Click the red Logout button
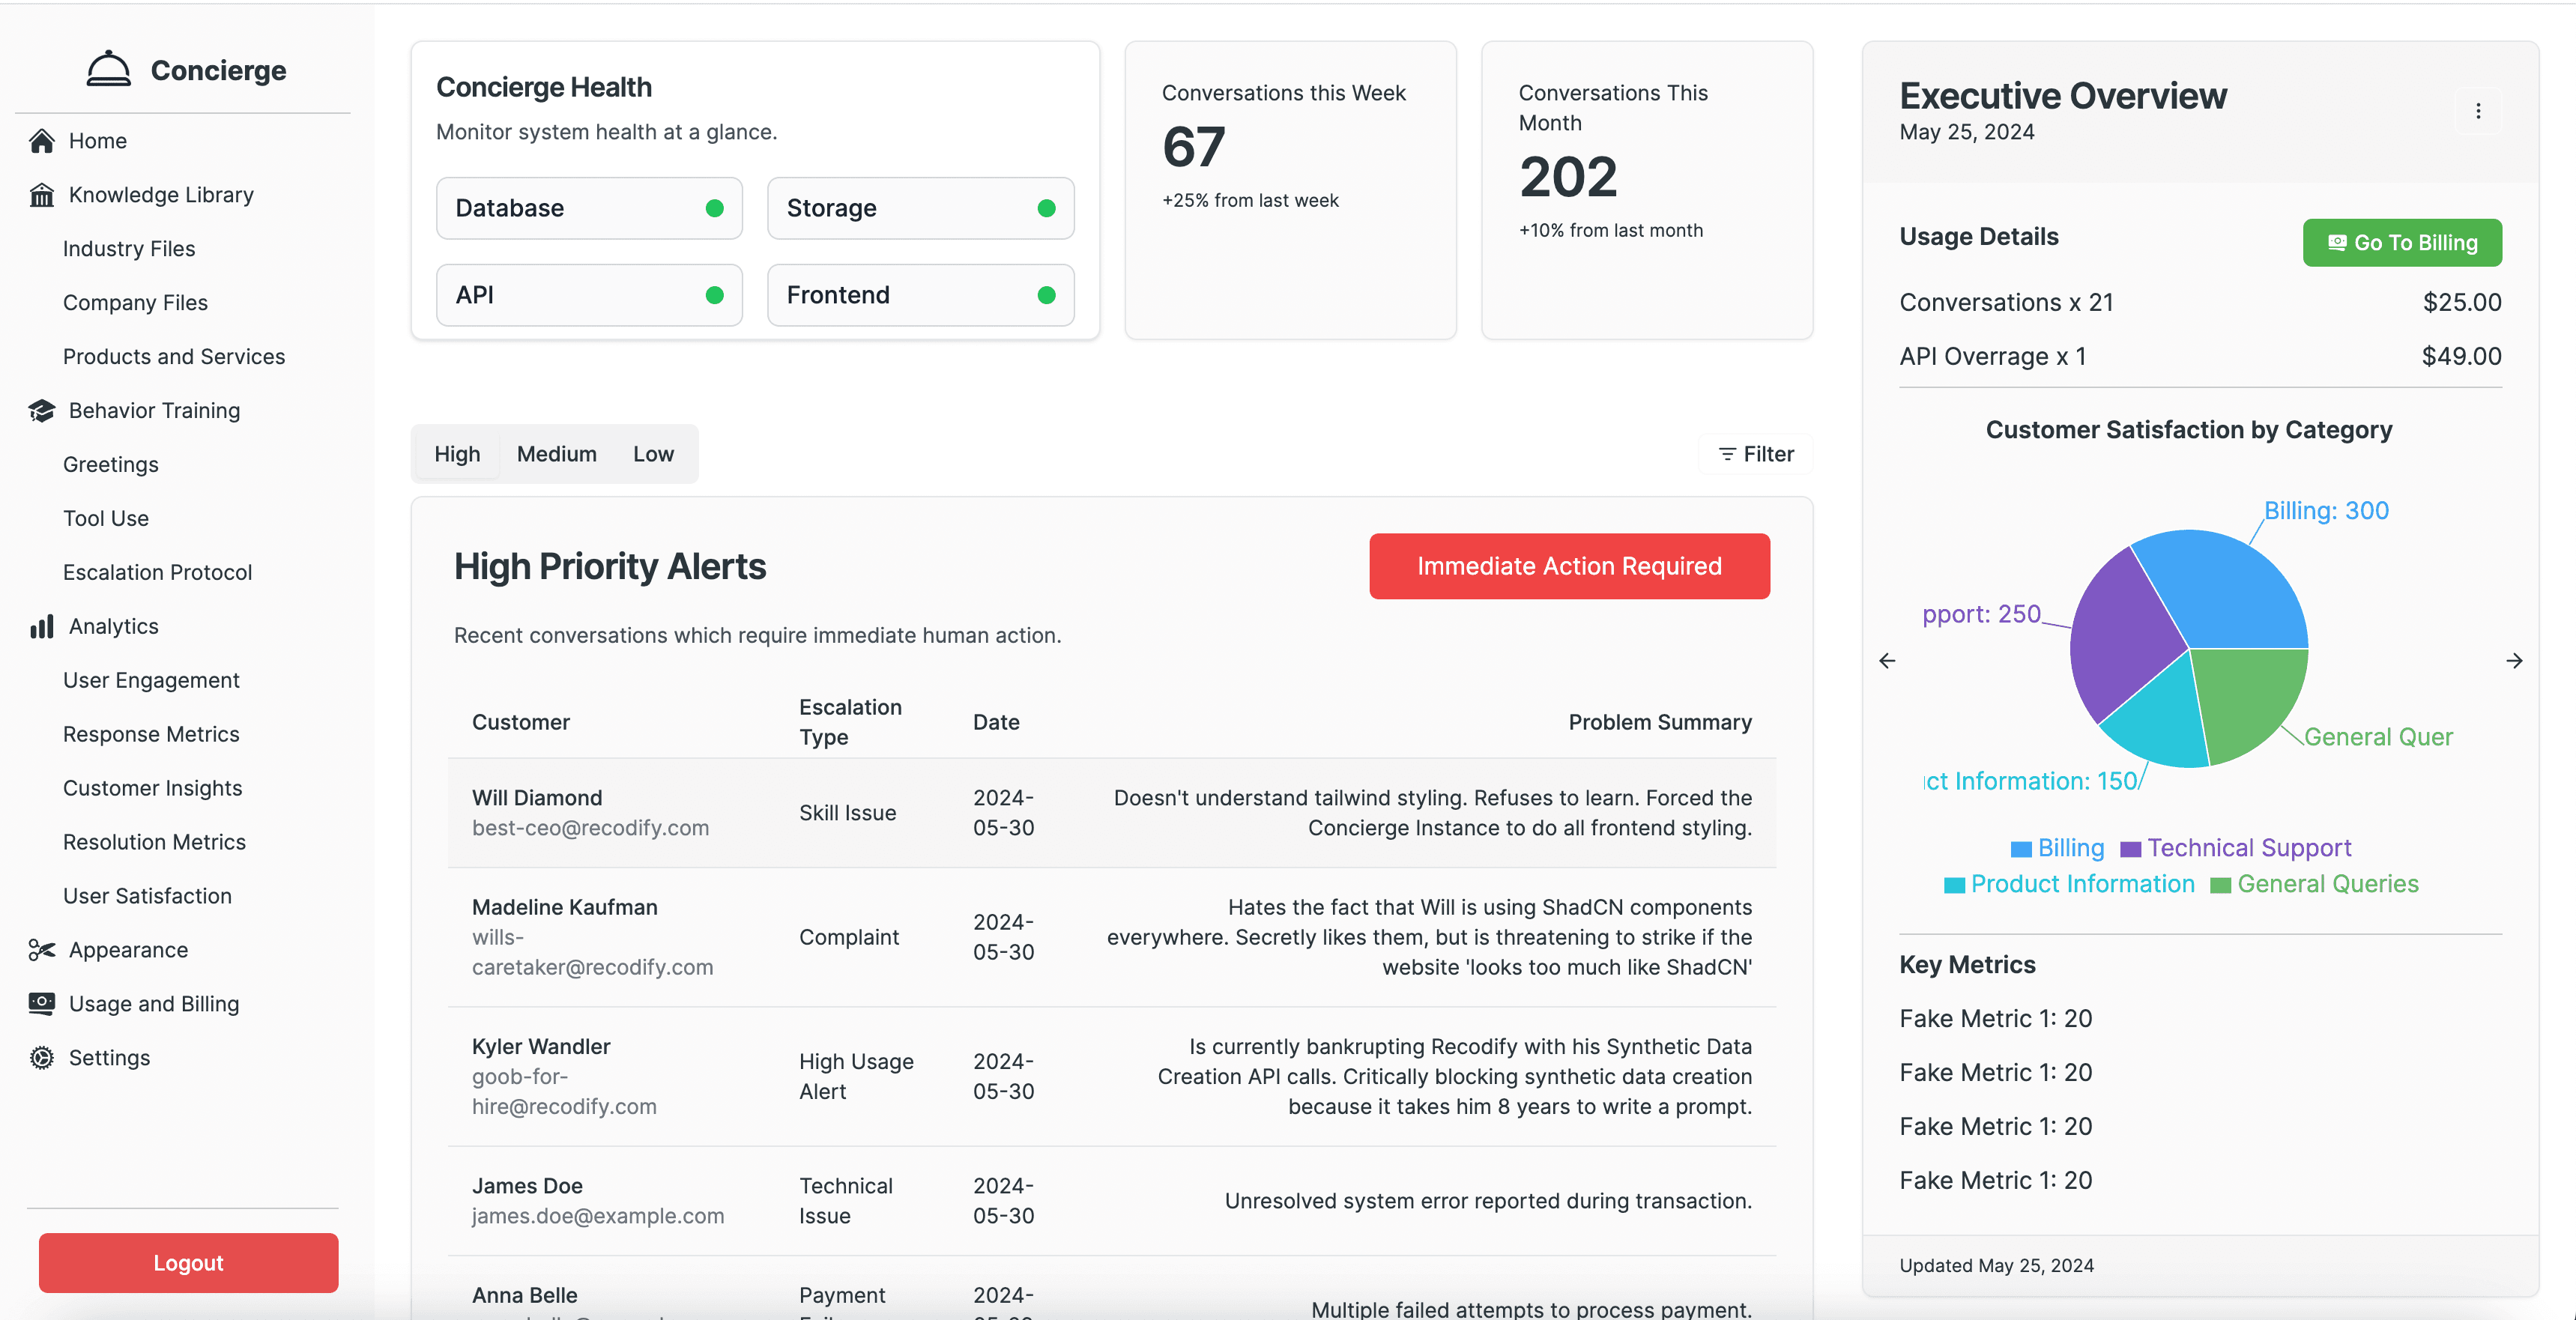The width and height of the screenshot is (2576, 1320). pyautogui.click(x=188, y=1263)
